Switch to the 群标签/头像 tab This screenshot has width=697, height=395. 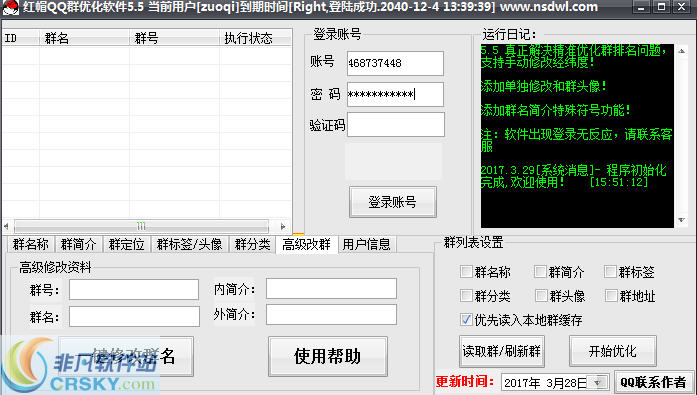[190, 244]
